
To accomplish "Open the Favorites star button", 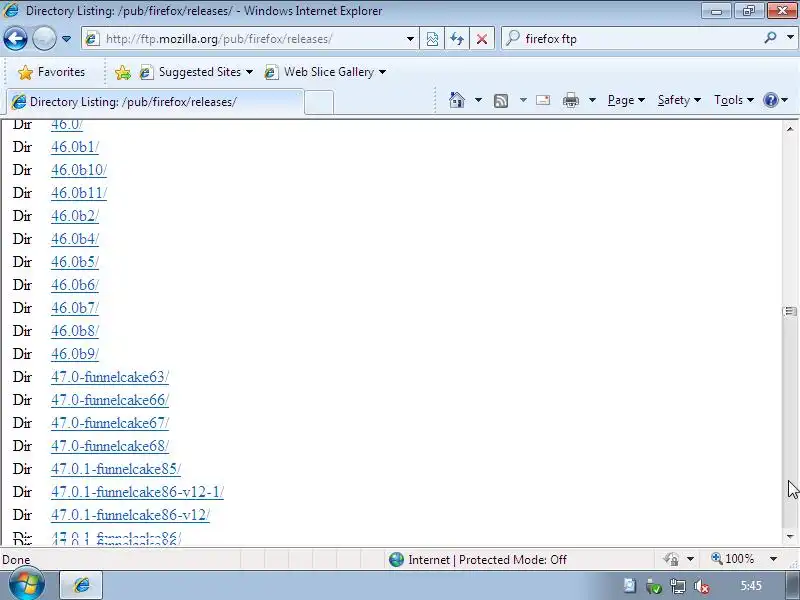I will pos(51,72).
